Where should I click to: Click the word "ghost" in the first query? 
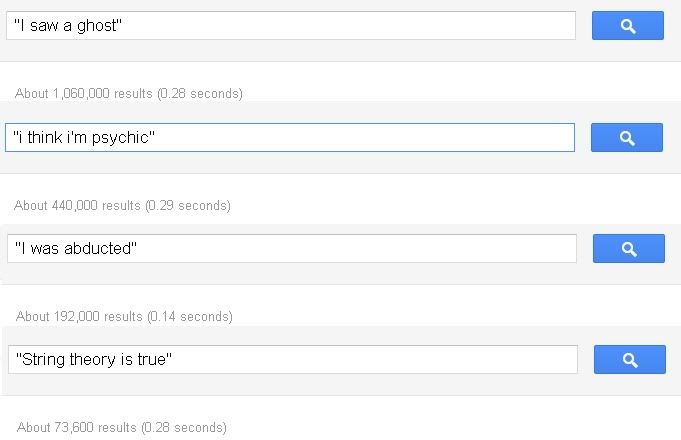(x=97, y=26)
